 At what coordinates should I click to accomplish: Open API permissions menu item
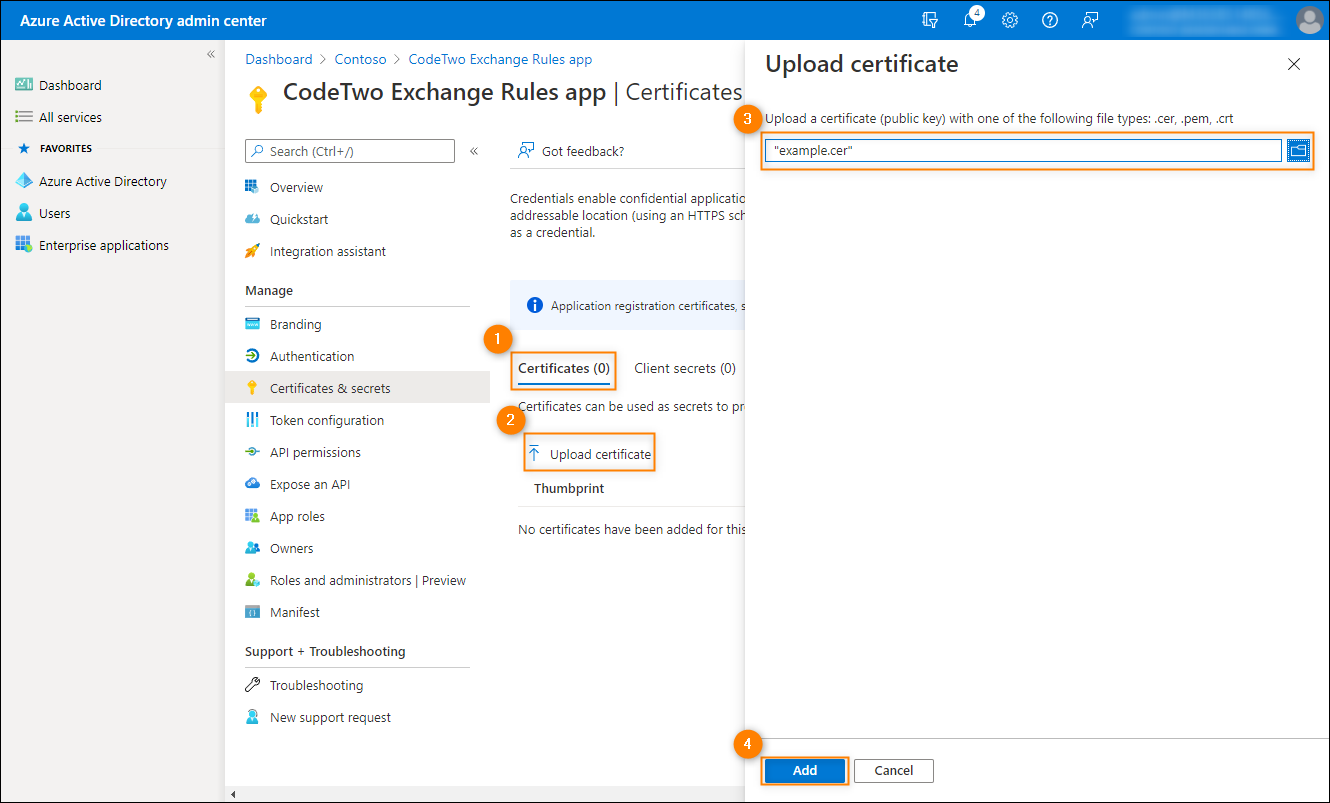315,452
